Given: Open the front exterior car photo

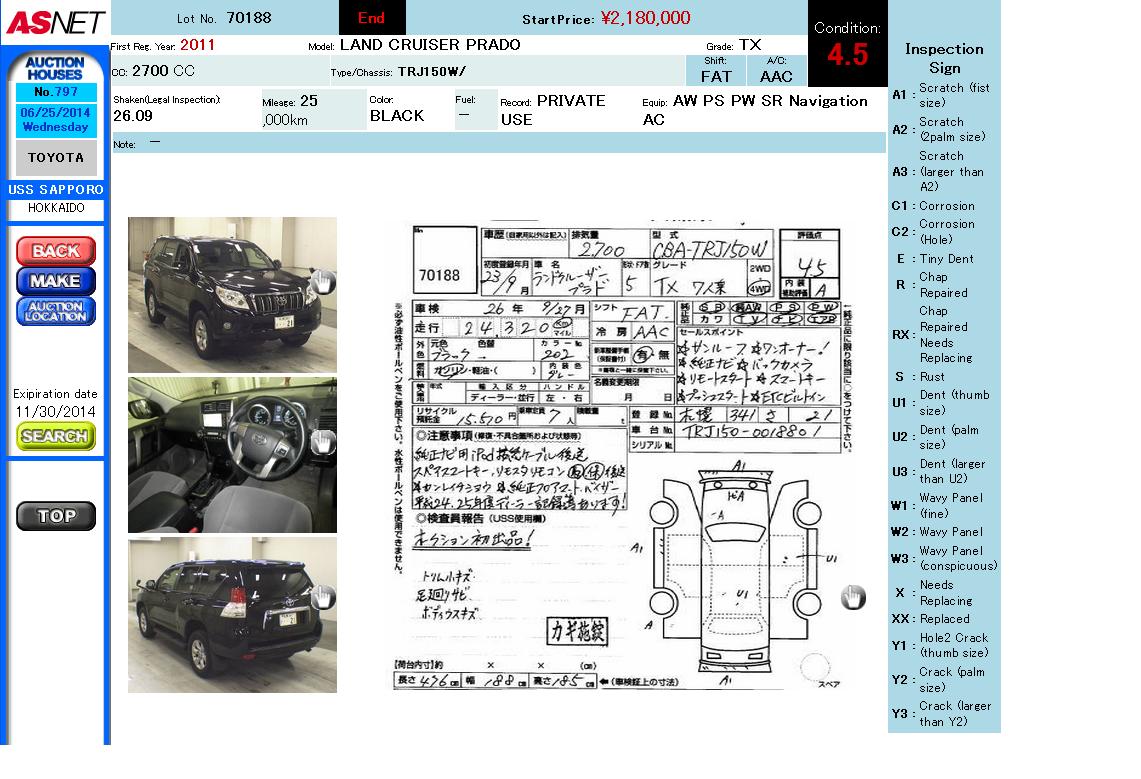Looking at the screenshot, I should pyautogui.click(x=232, y=294).
